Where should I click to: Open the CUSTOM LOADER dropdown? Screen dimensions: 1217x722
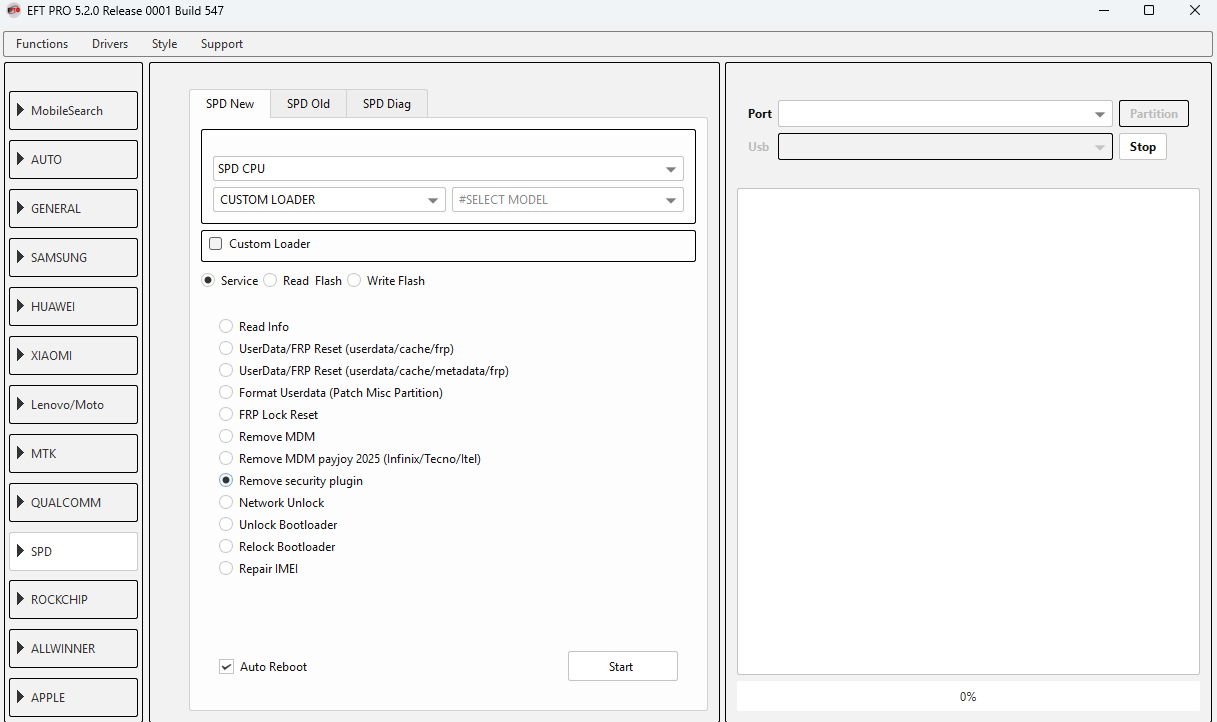(x=329, y=200)
